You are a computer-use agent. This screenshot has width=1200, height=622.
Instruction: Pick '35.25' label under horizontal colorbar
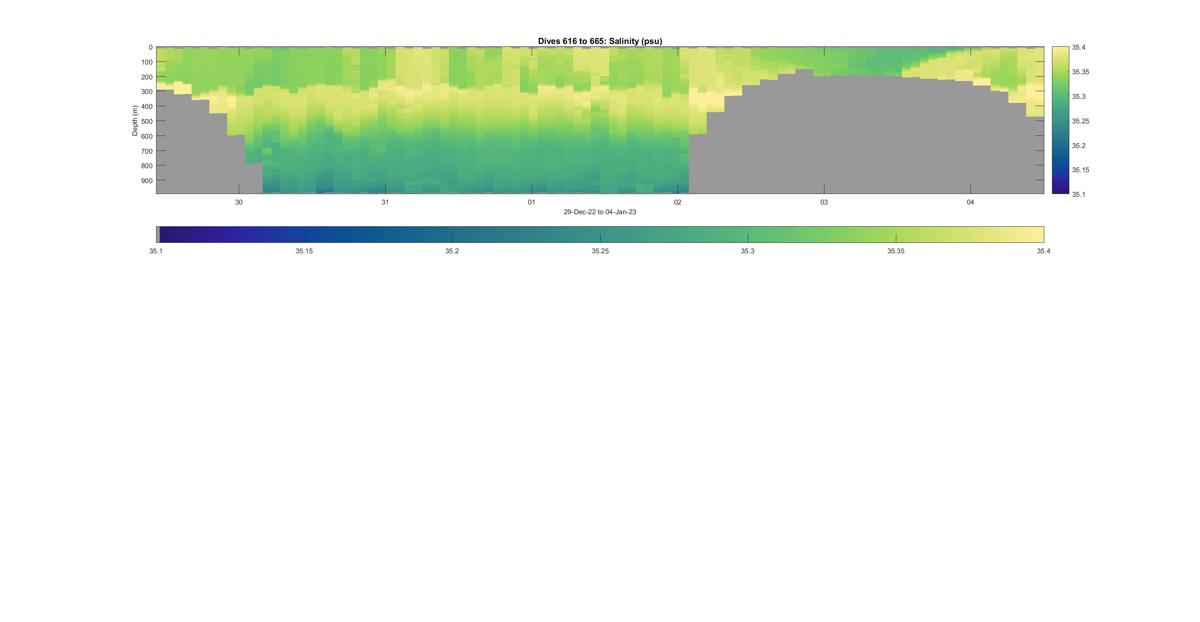pyautogui.click(x=600, y=251)
